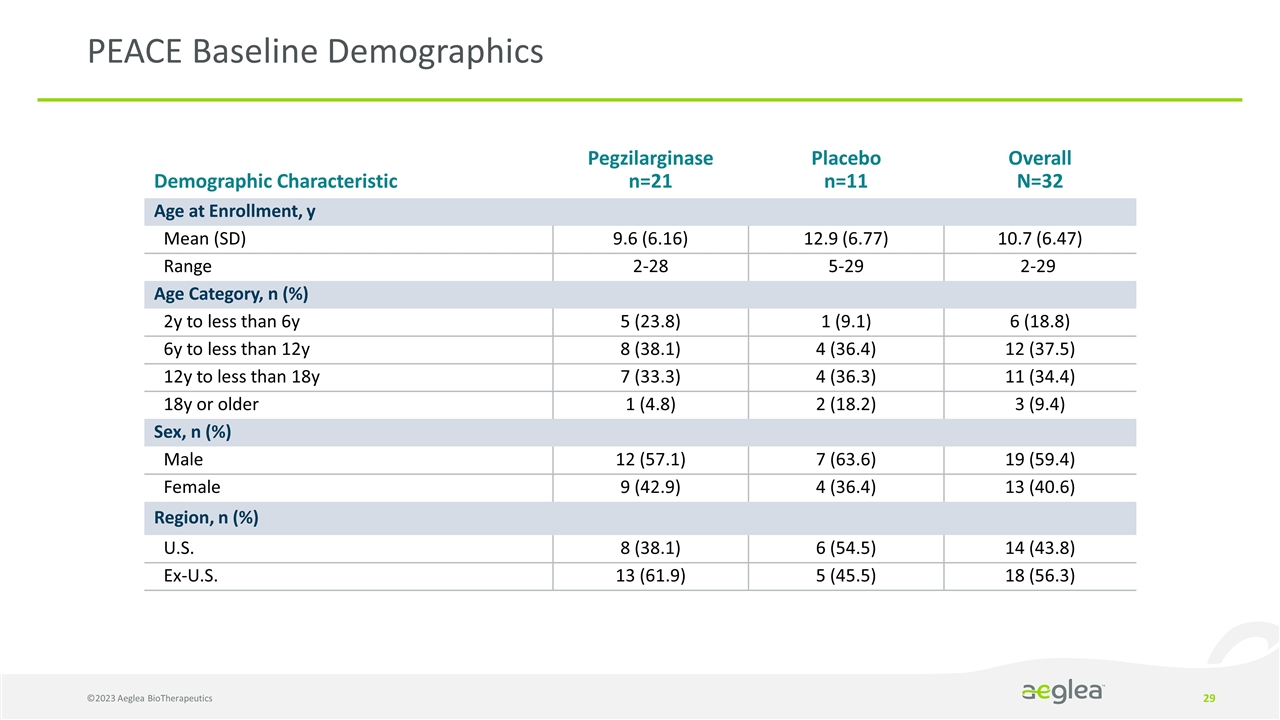The width and height of the screenshot is (1280, 720).
Task: Click the Demographic Characteristic header label
Action: click(x=275, y=181)
